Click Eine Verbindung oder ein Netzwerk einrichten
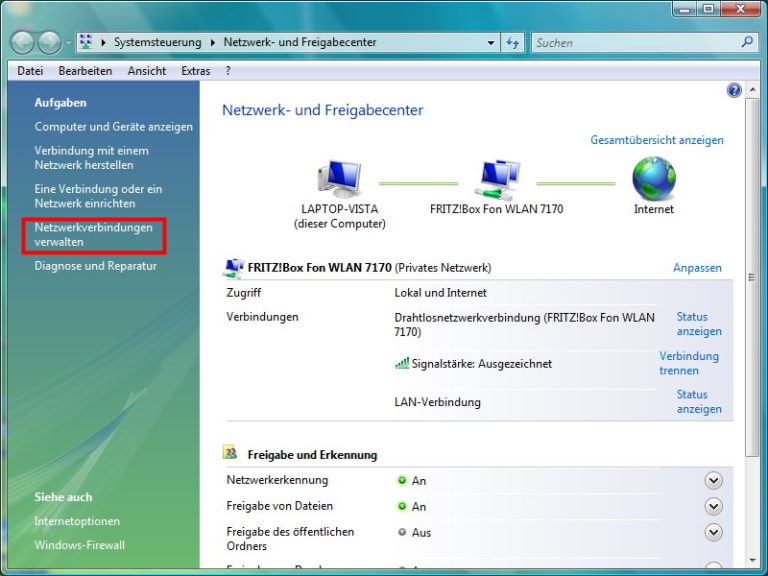This screenshot has height=576, width=768. [98, 196]
